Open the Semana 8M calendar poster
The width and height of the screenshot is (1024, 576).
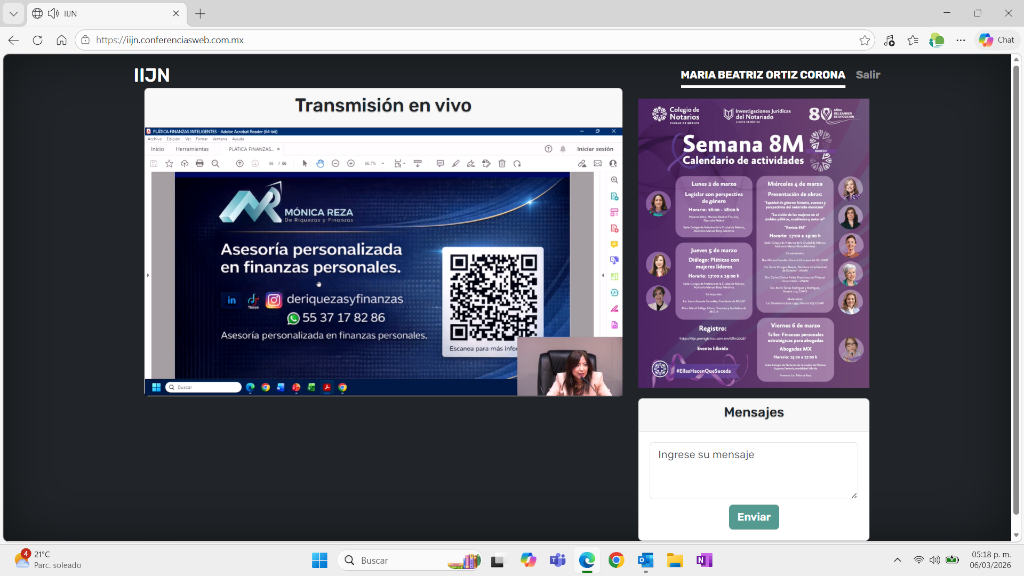click(x=754, y=243)
